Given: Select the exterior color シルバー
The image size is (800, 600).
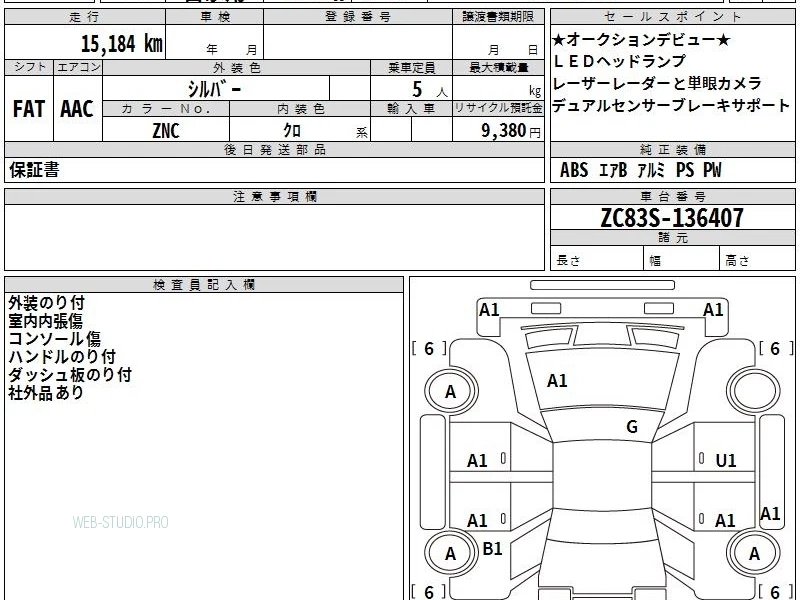Looking at the screenshot, I should [x=214, y=90].
